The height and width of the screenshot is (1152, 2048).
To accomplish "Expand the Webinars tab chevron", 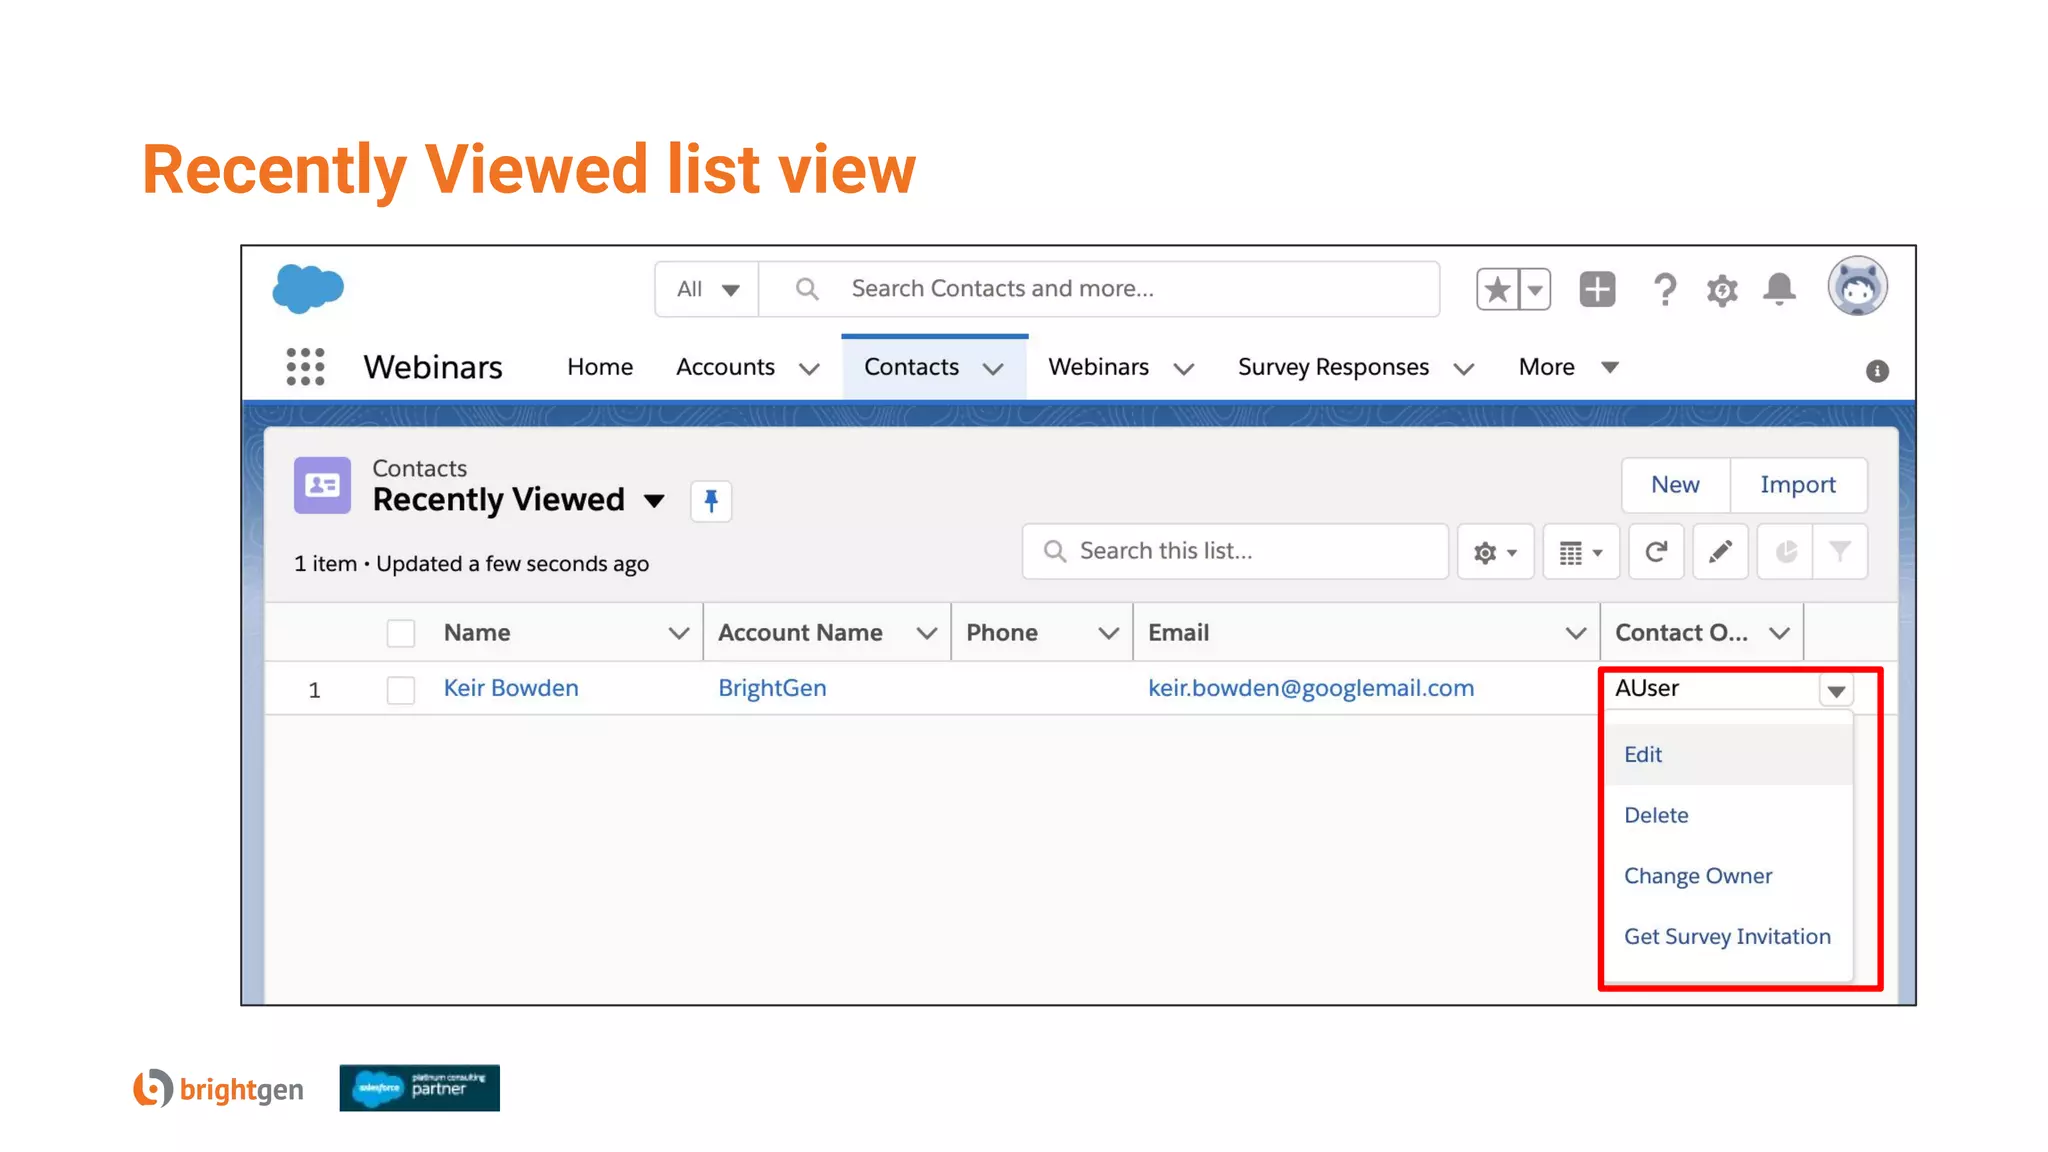I will 1184,369.
